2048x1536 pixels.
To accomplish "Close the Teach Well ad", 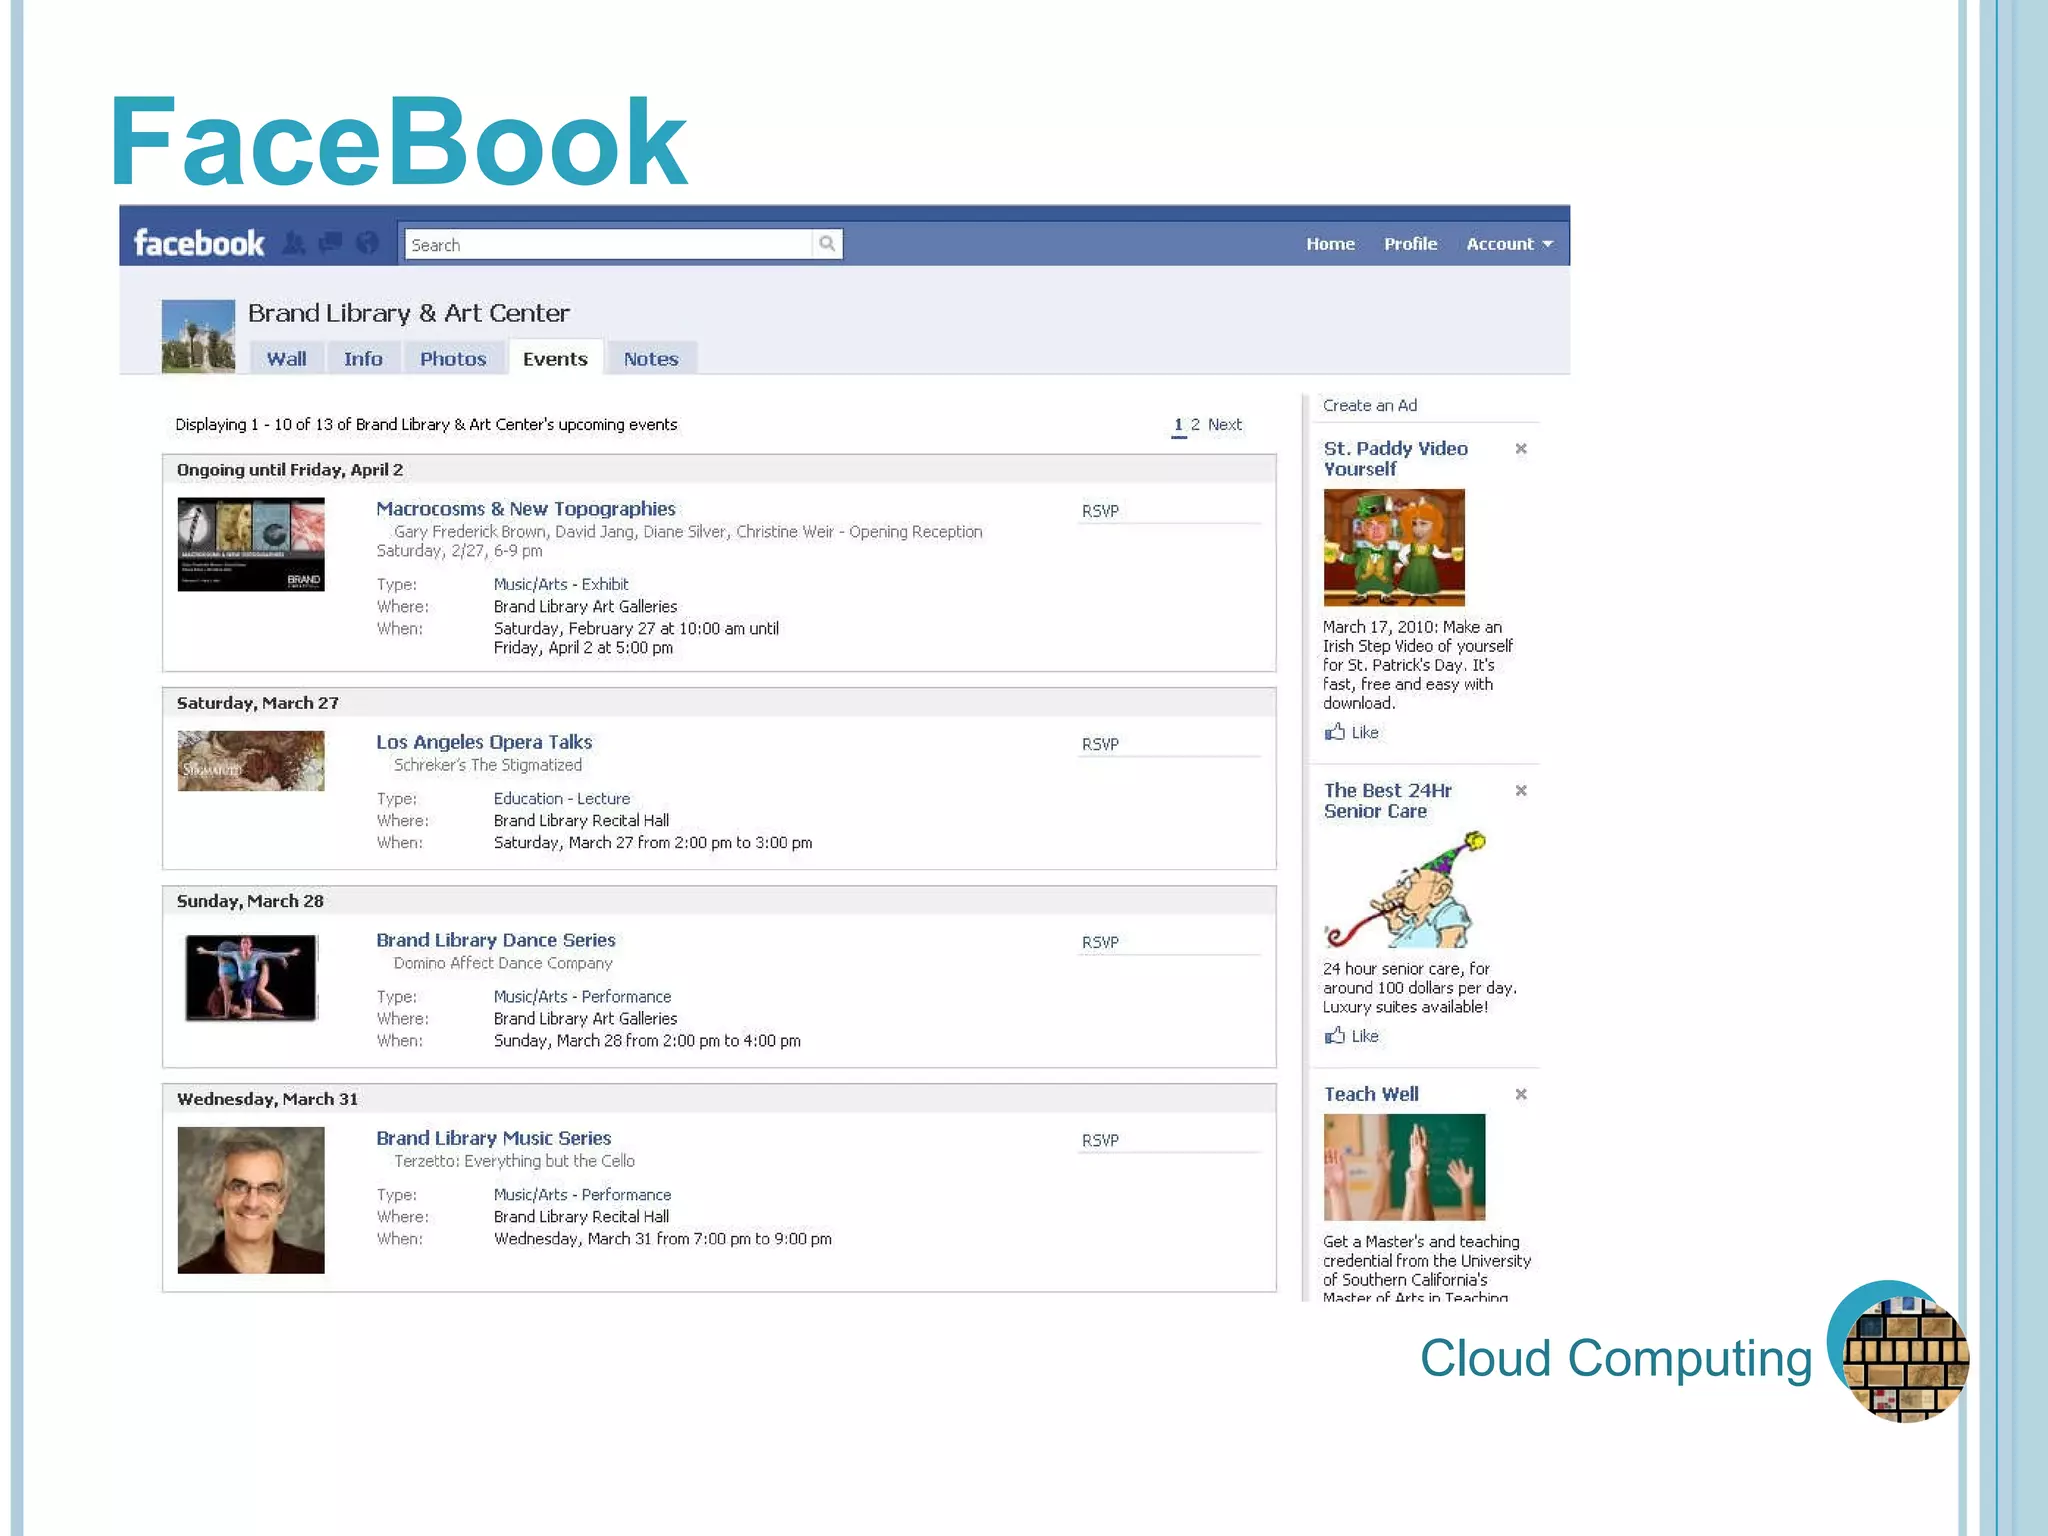I will point(1521,1095).
